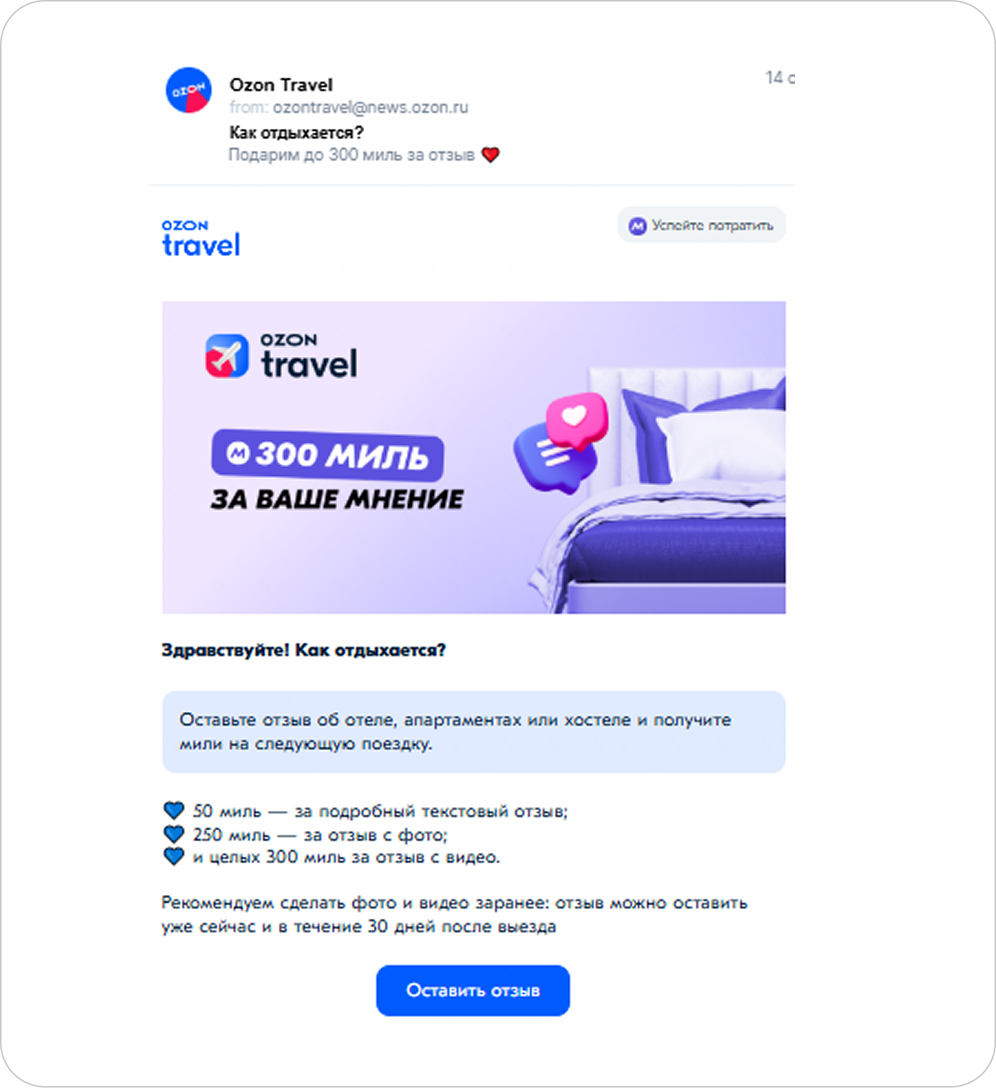Image resolution: width=996 pixels, height=1088 pixels.
Task: Click the email time stamp 14 с
Action: point(780,78)
